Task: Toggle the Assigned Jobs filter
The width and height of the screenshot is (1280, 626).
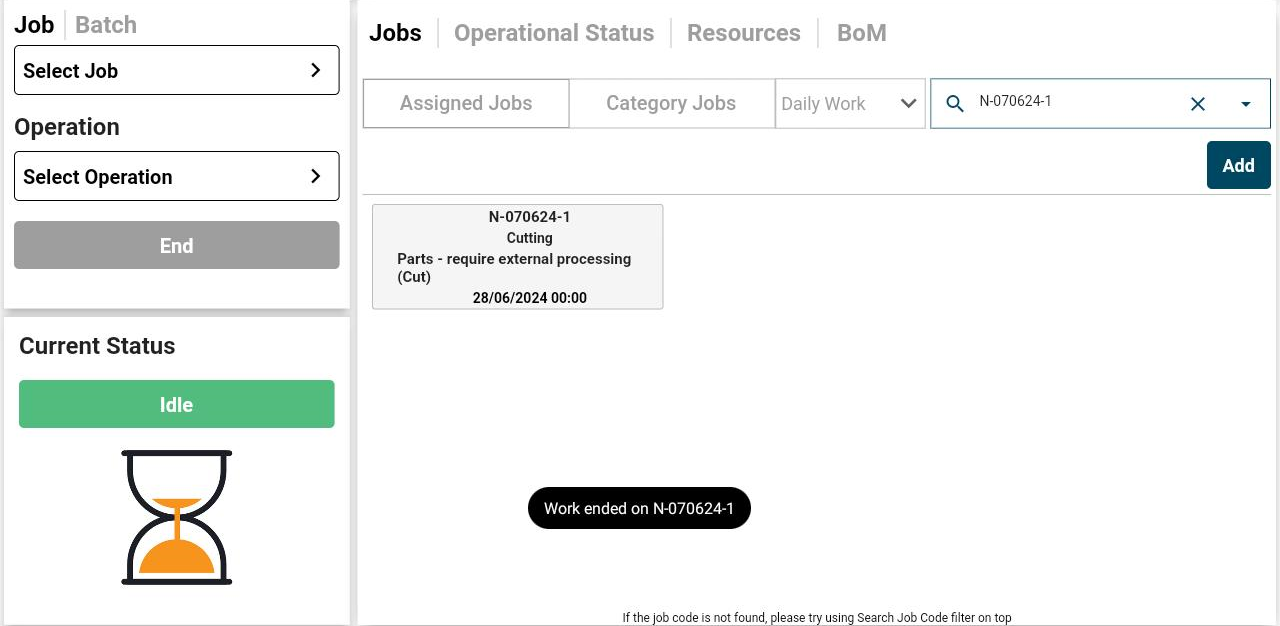Action: 466,104
